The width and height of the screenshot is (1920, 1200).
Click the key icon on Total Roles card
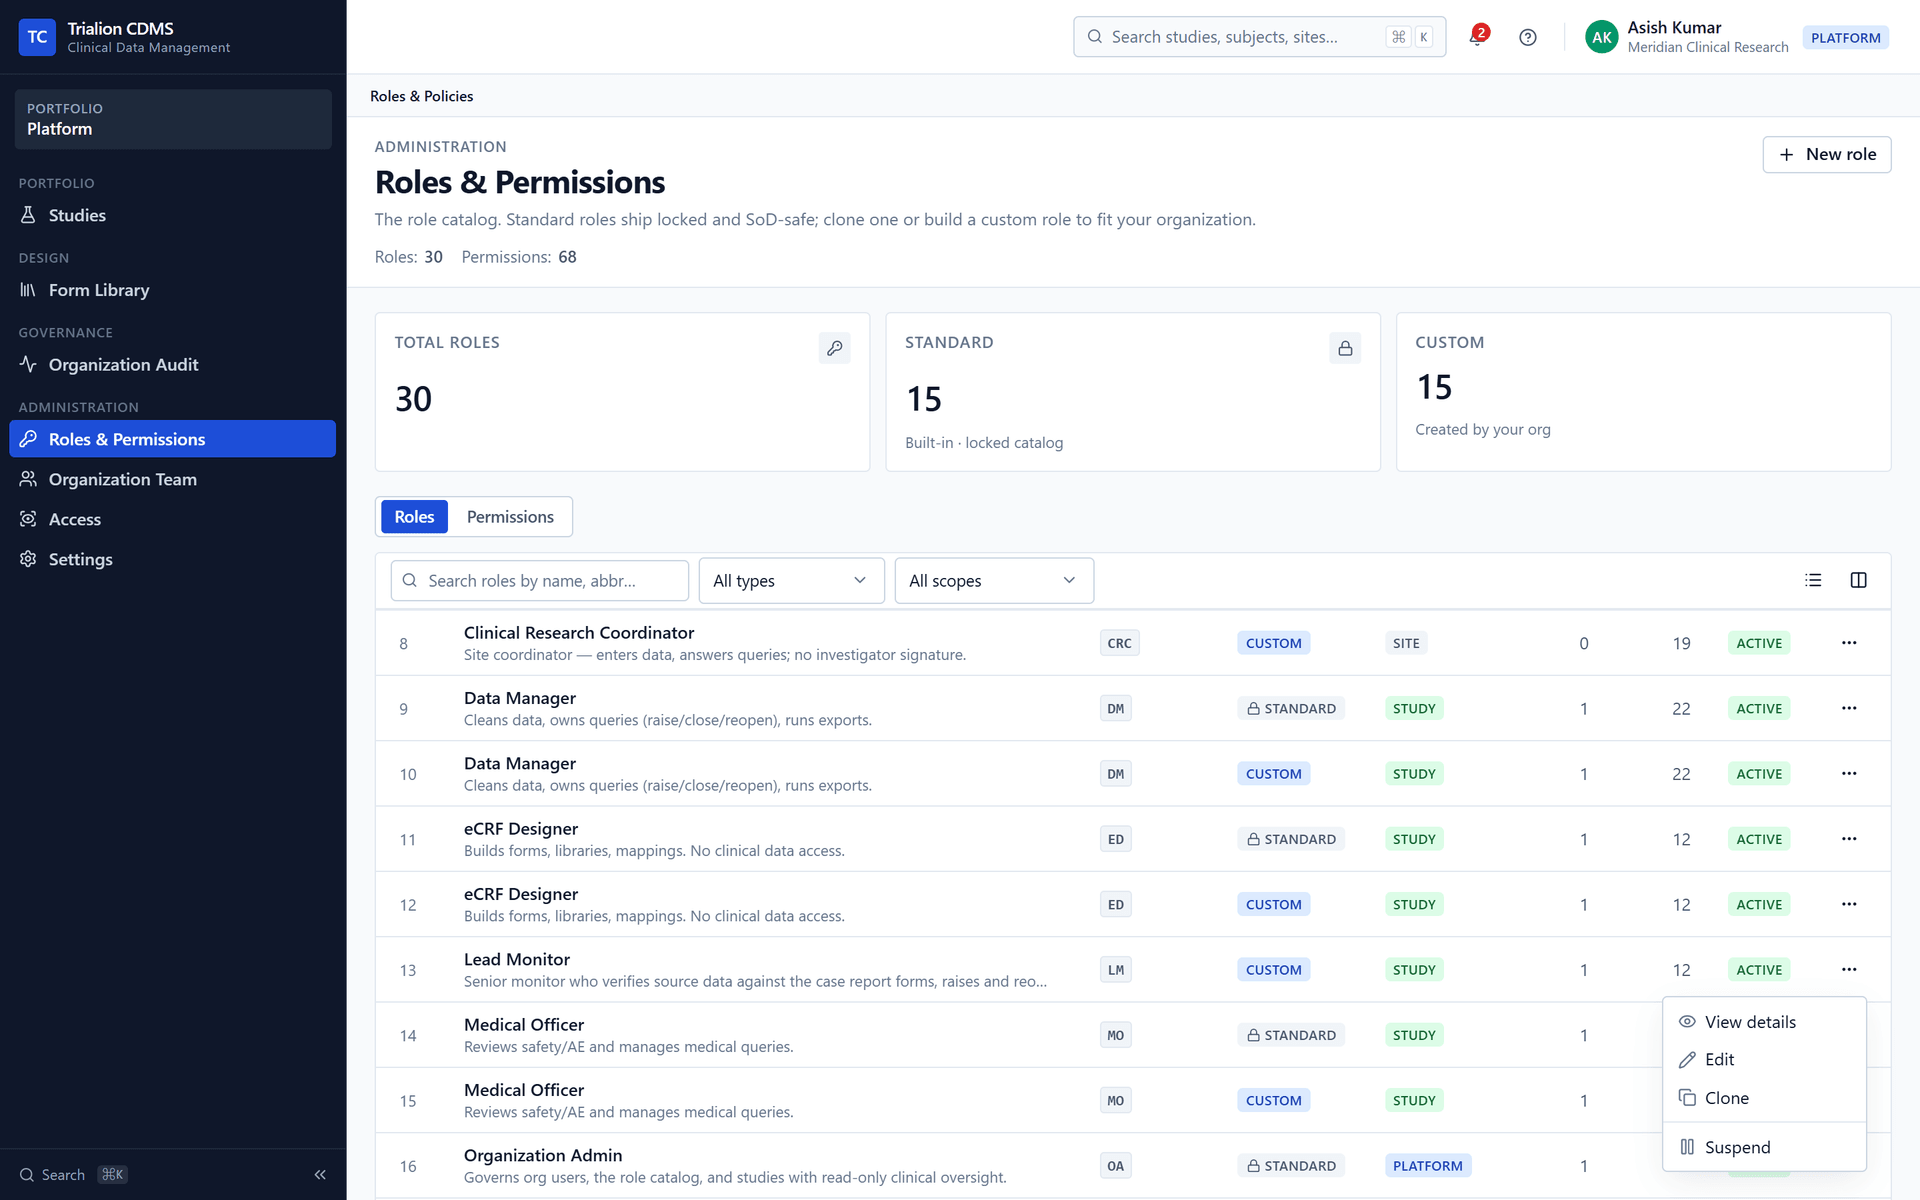[834, 348]
